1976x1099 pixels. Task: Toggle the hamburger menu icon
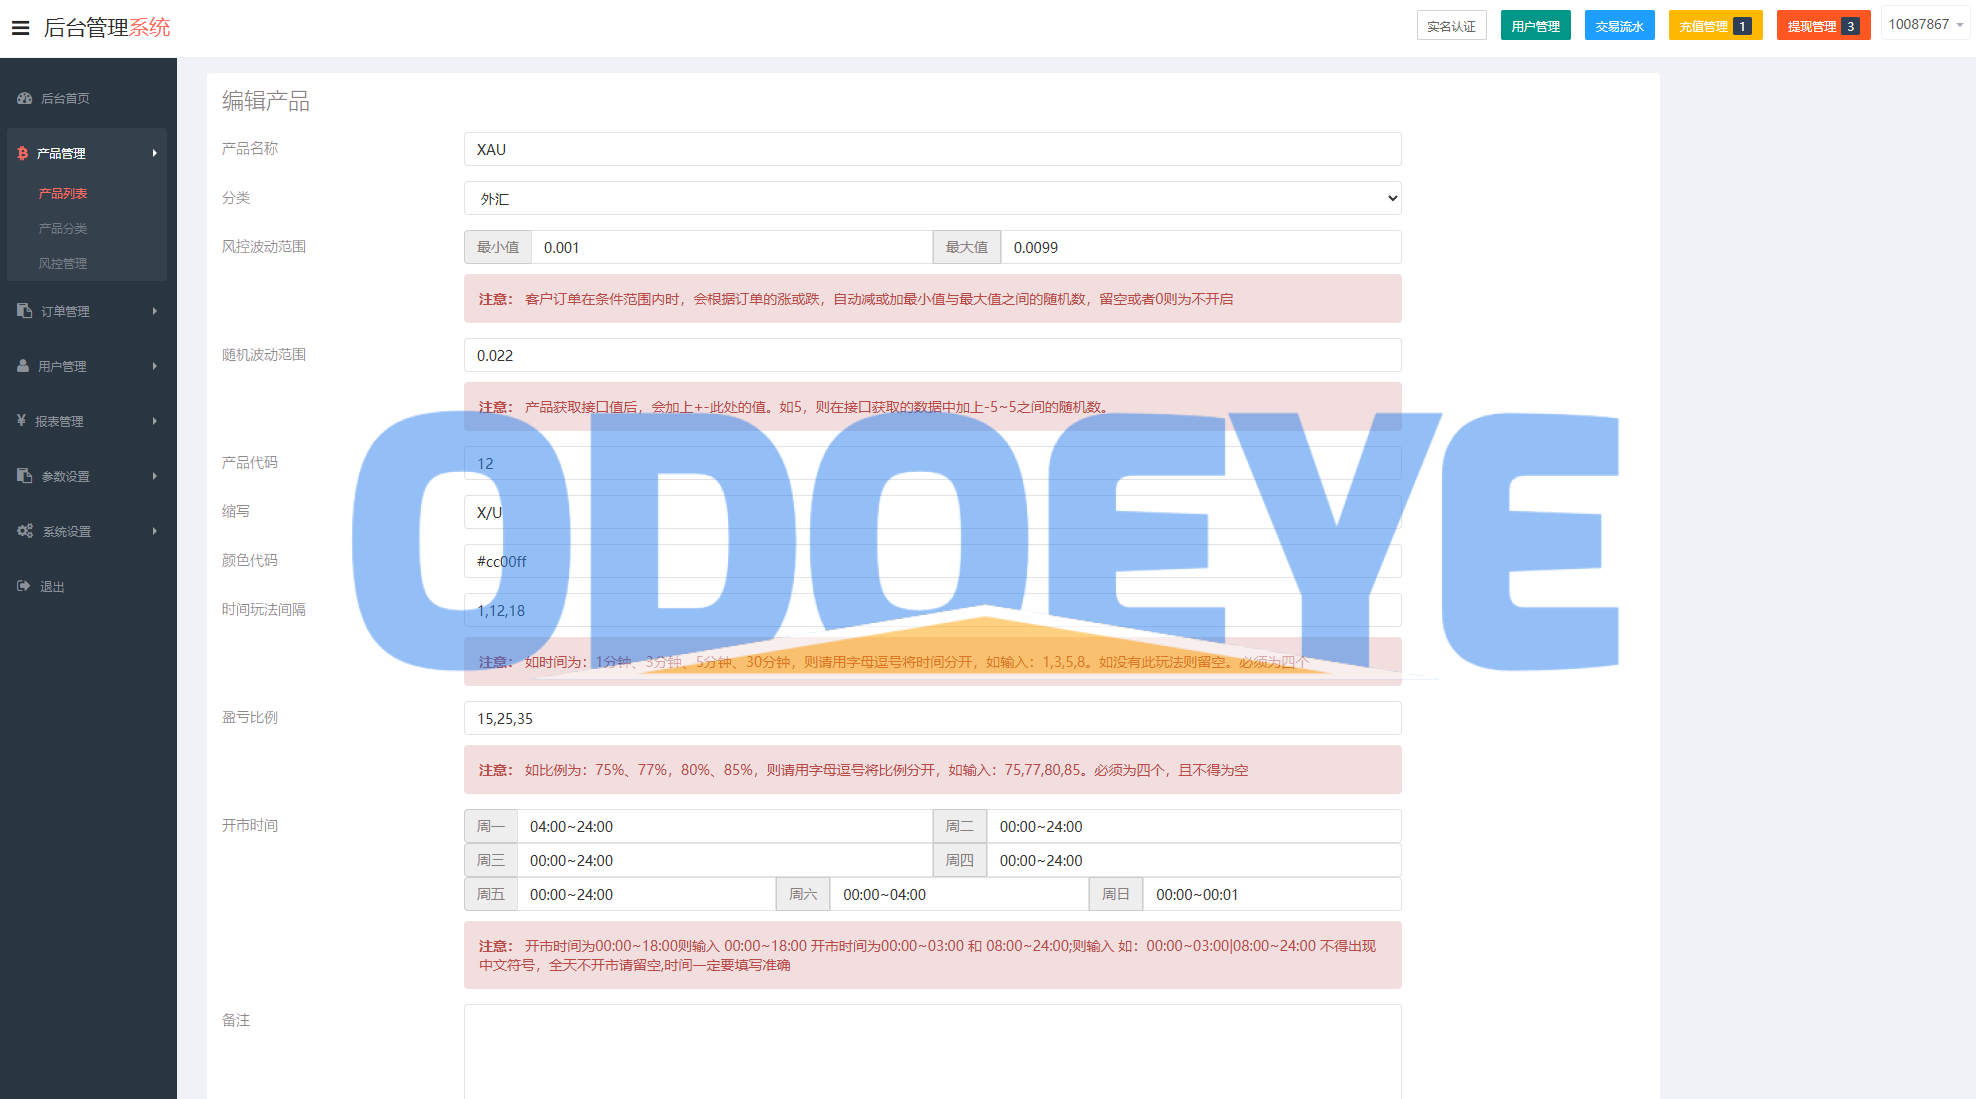point(20,28)
